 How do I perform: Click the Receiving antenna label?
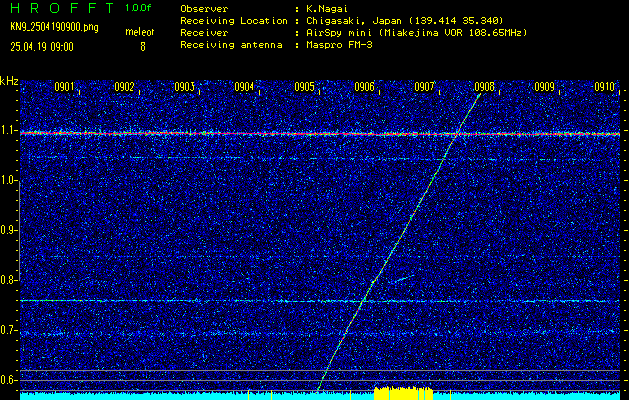pyautogui.click(x=231, y=45)
